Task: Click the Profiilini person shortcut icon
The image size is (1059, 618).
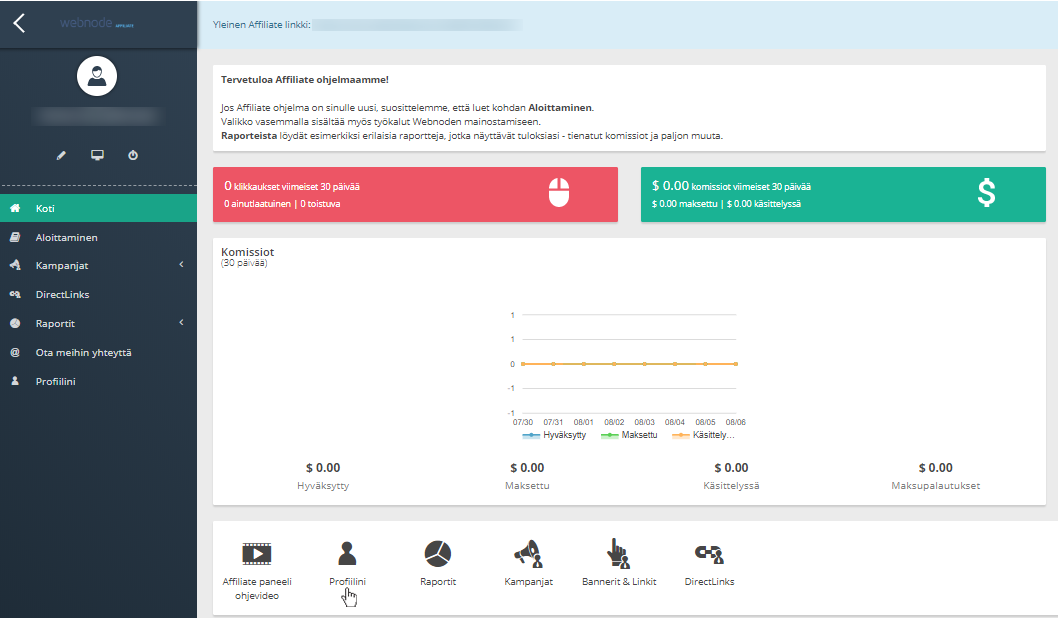Action: [347, 553]
